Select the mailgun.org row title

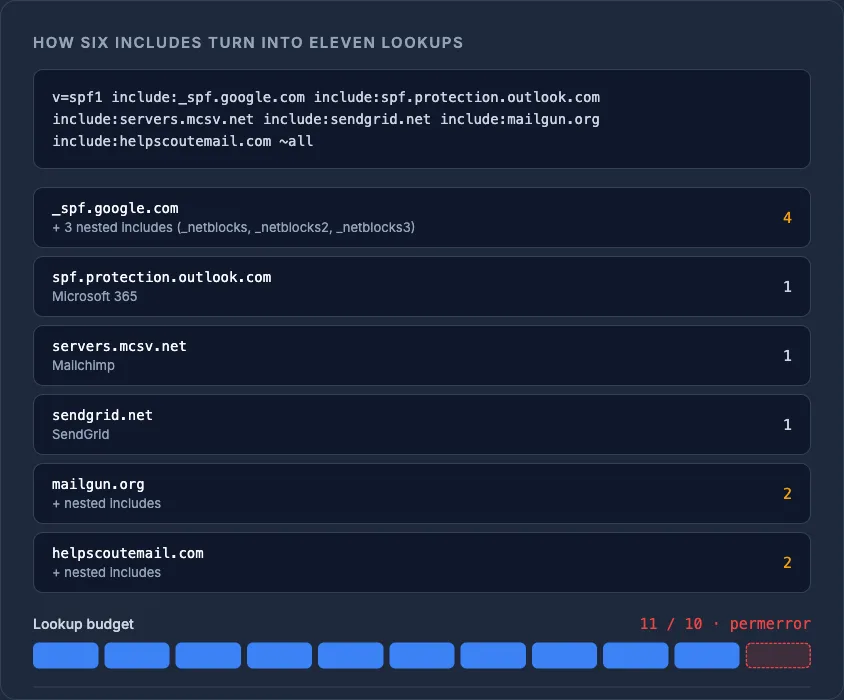99,484
